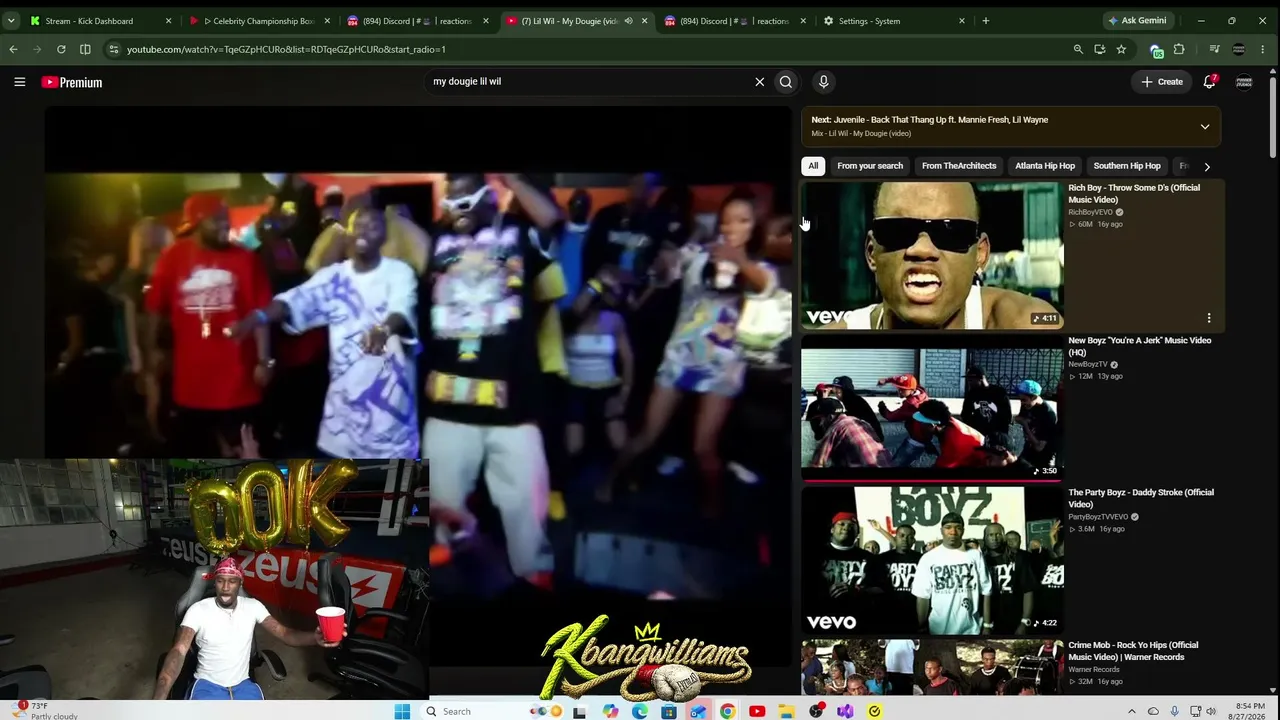Screen dimensions: 1280x720
Task: Open YouTube notifications bell
Action: click(x=1209, y=82)
